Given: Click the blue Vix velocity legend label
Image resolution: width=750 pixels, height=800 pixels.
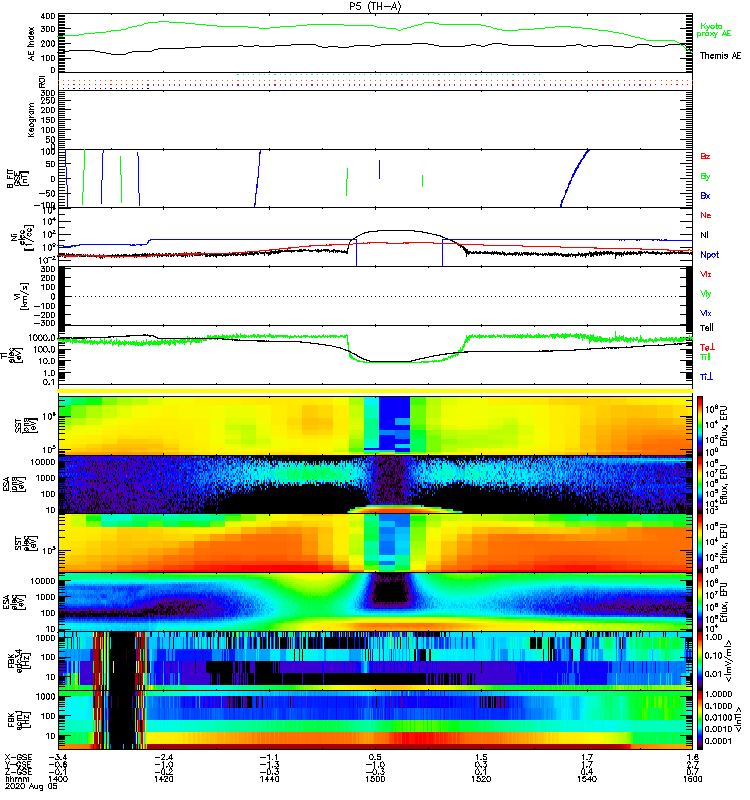Looking at the screenshot, I should [x=706, y=312].
